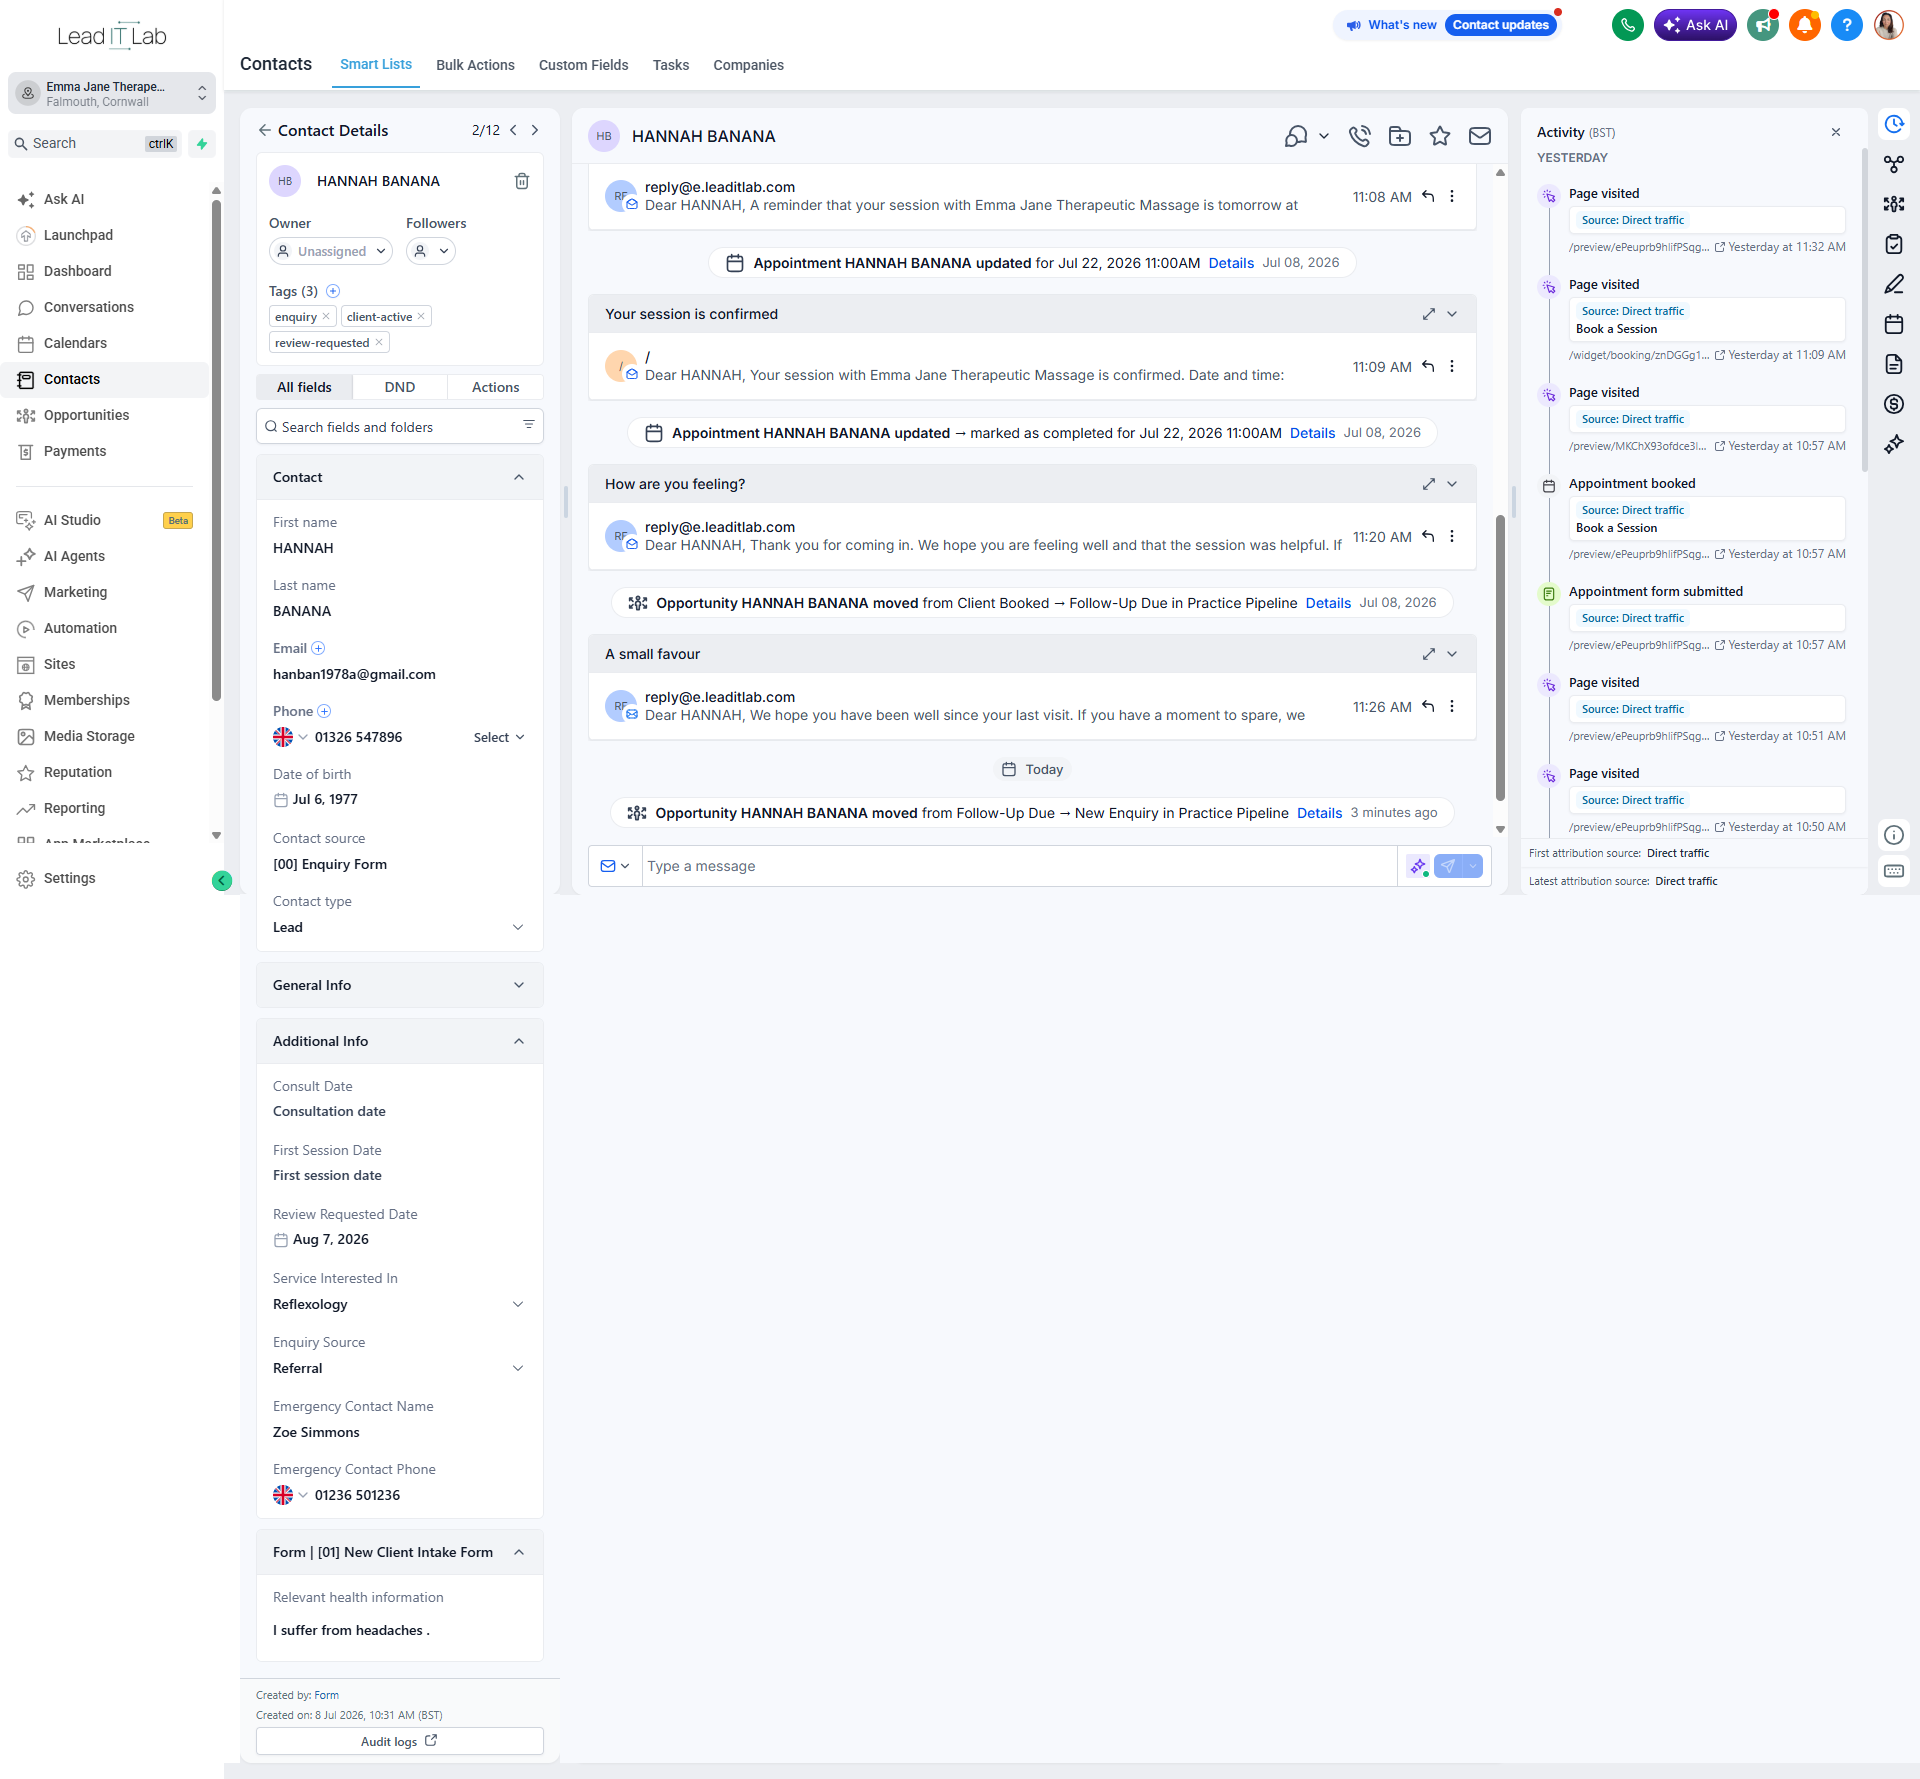
Task: Open Audit logs link
Action: coord(399,1741)
